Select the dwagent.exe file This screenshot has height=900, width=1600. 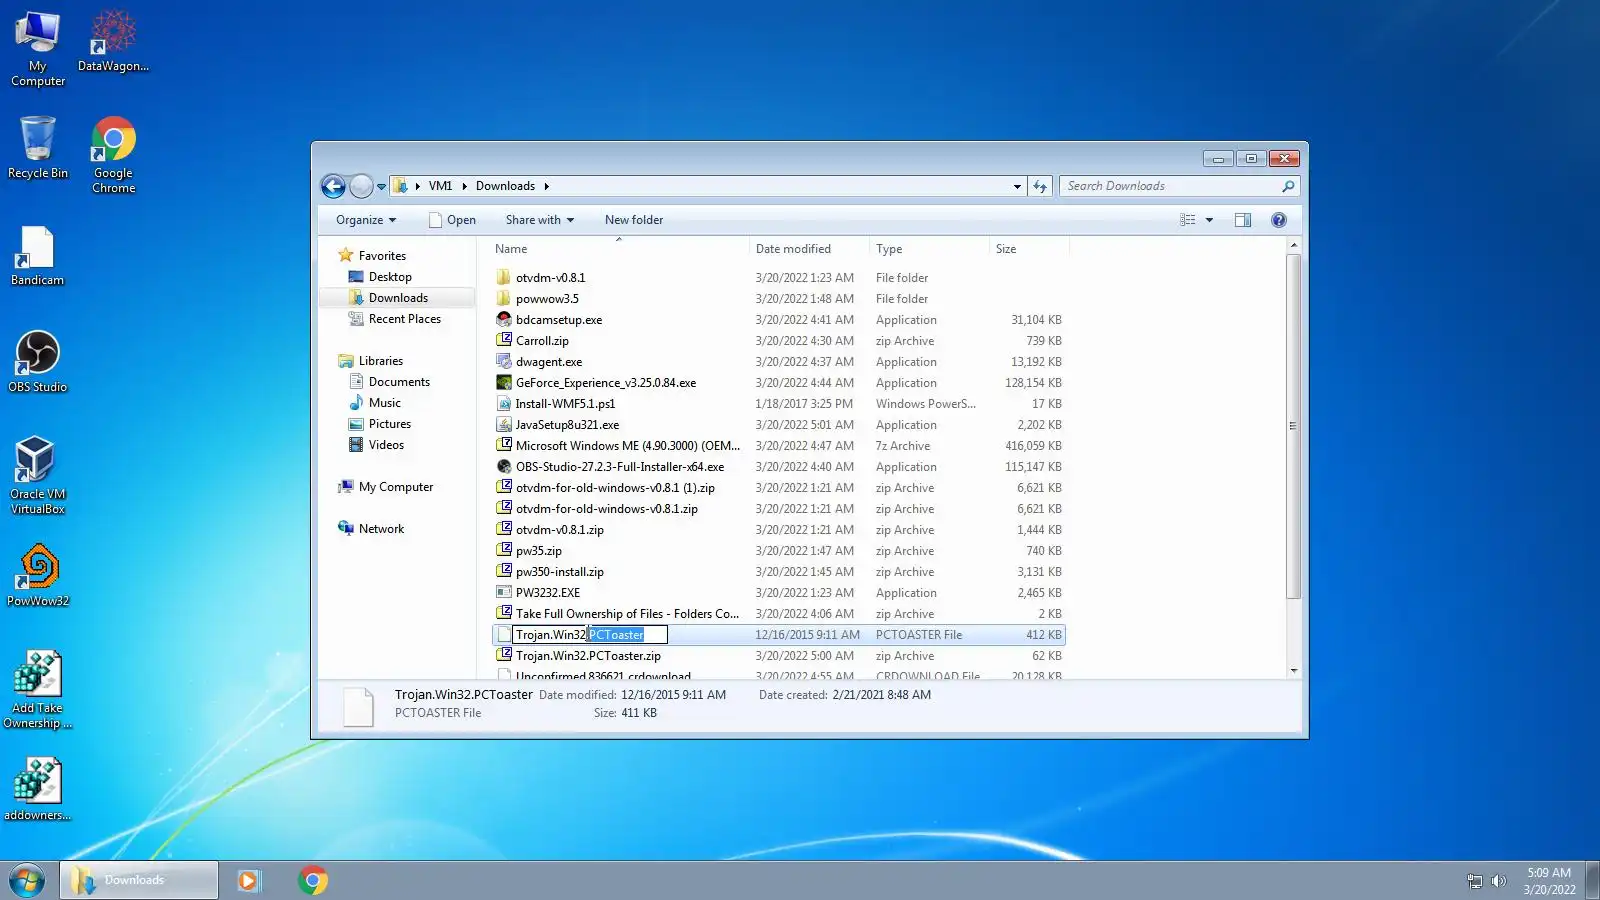click(x=549, y=362)
